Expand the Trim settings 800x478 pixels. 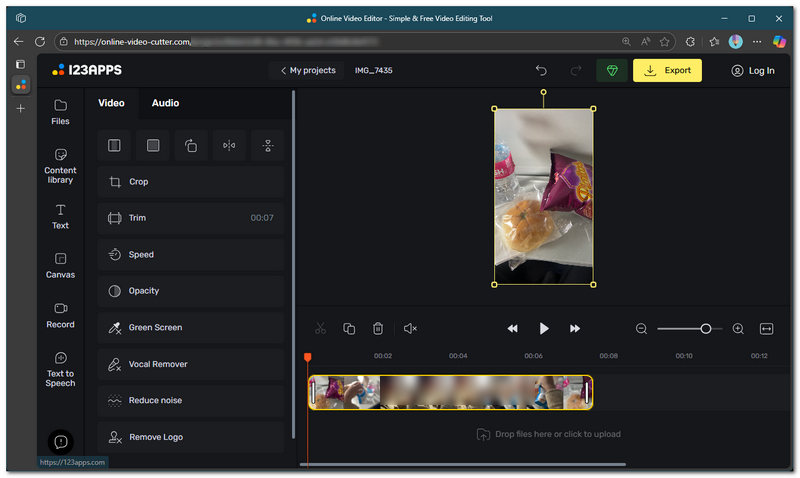[x=191, y=218]
